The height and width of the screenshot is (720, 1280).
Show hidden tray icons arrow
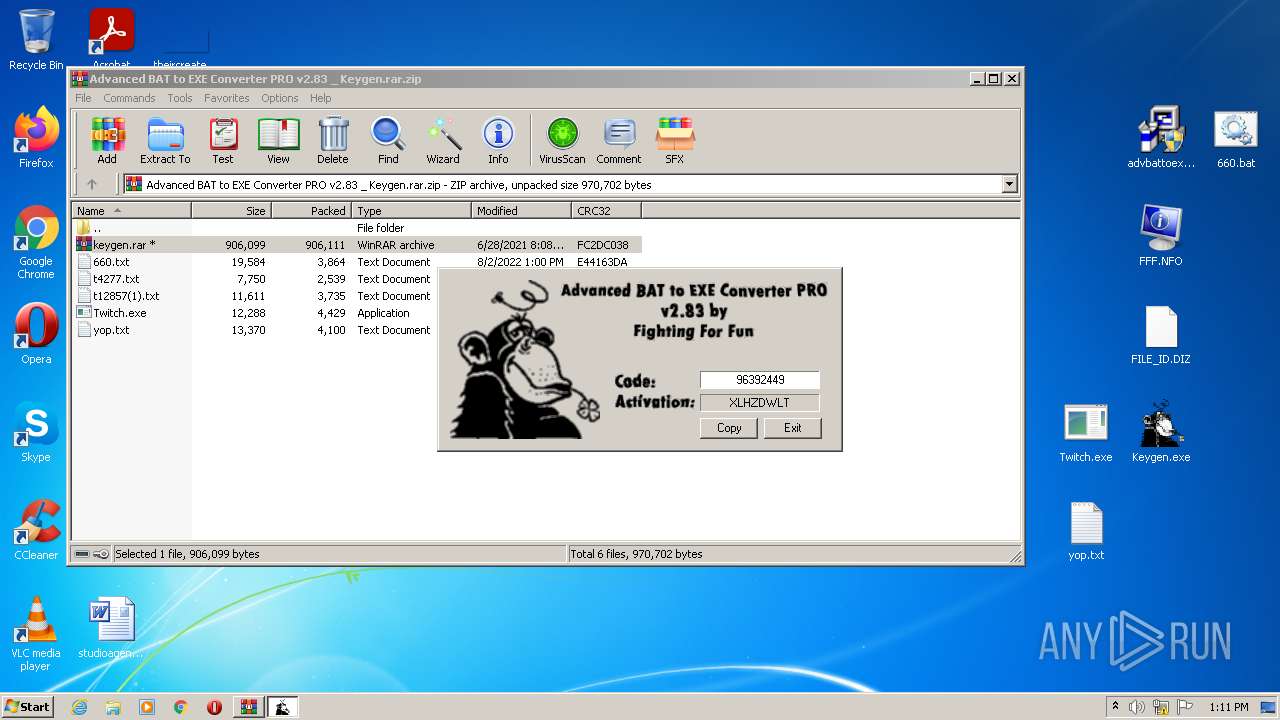click(1115, 707)
